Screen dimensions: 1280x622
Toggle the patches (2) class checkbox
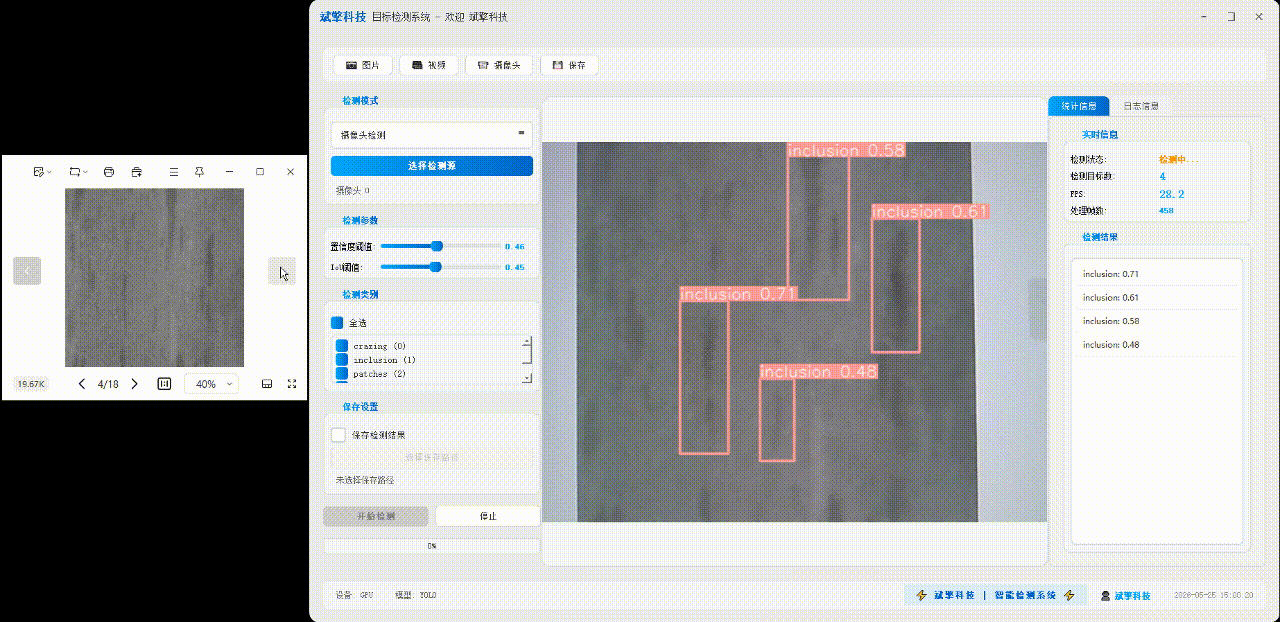tap(342, 374)
